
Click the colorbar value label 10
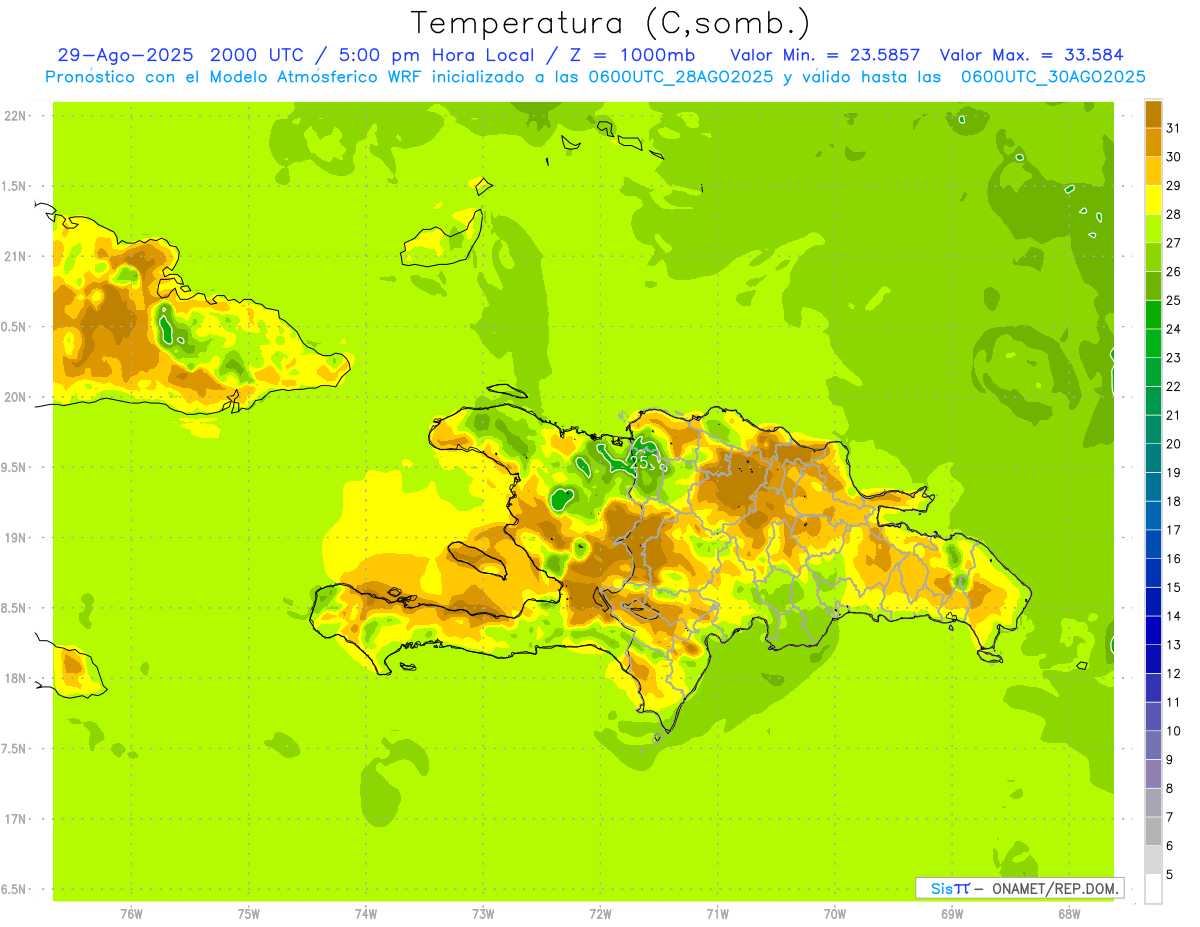coord(1174,731)
